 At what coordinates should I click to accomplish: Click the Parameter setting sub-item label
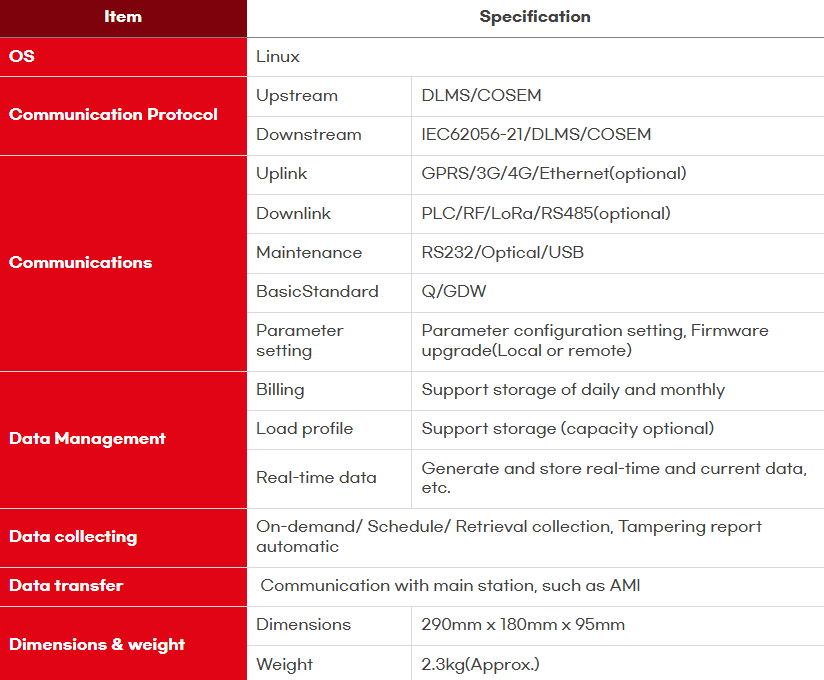300,341
